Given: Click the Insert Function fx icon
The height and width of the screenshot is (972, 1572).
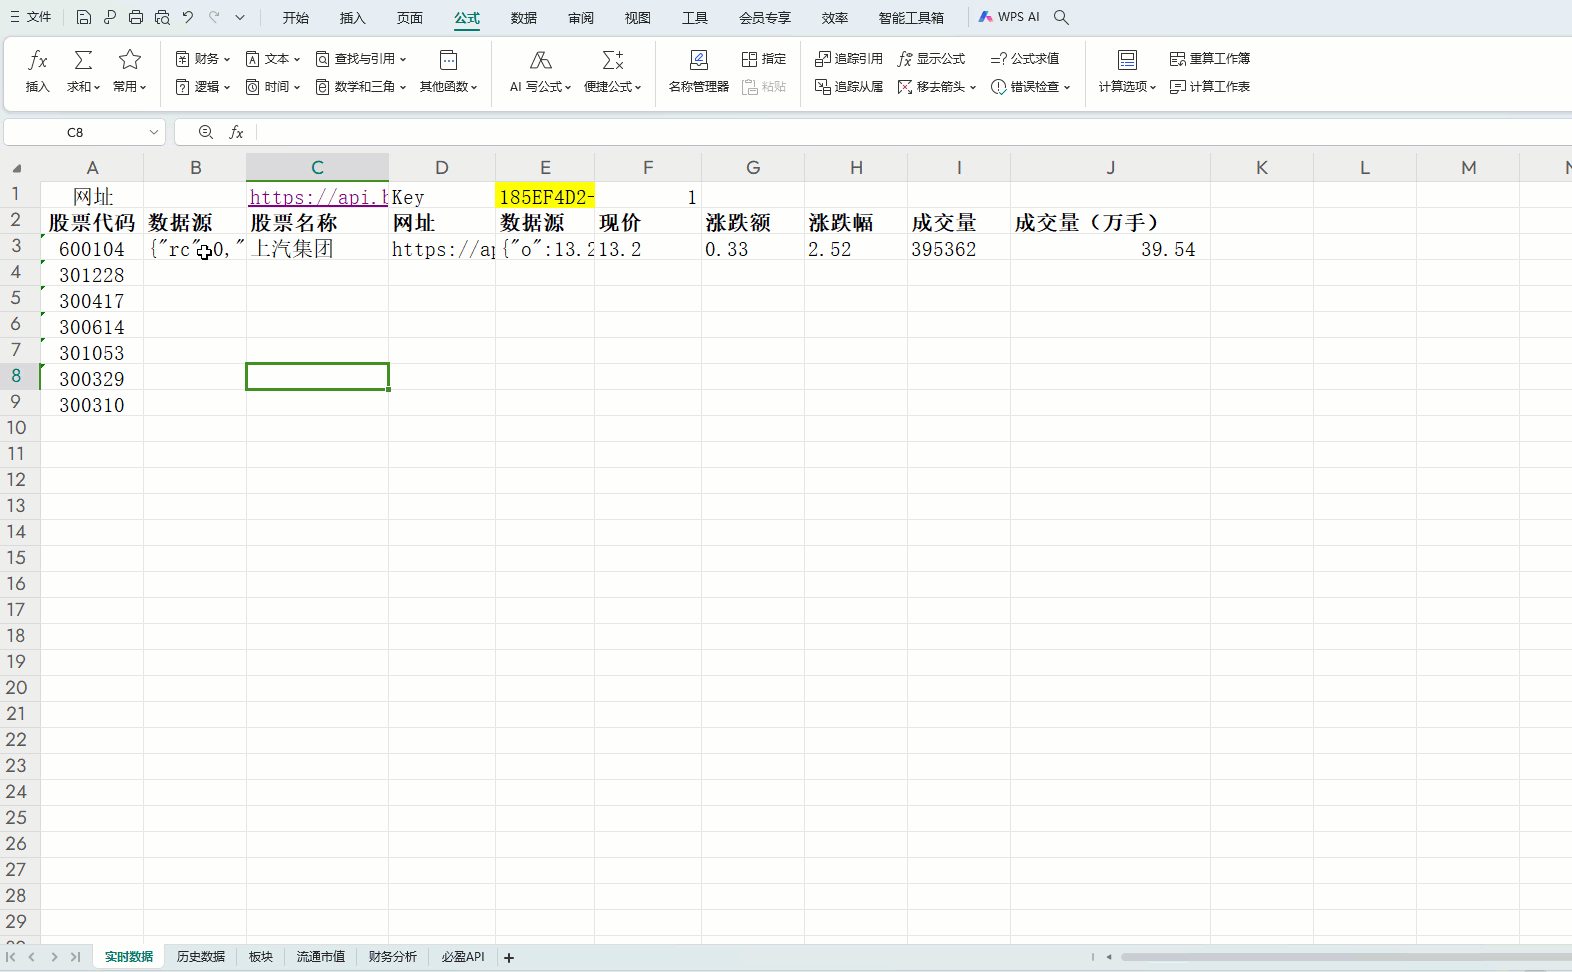Looking at the screenshot, I should (37, 61).
